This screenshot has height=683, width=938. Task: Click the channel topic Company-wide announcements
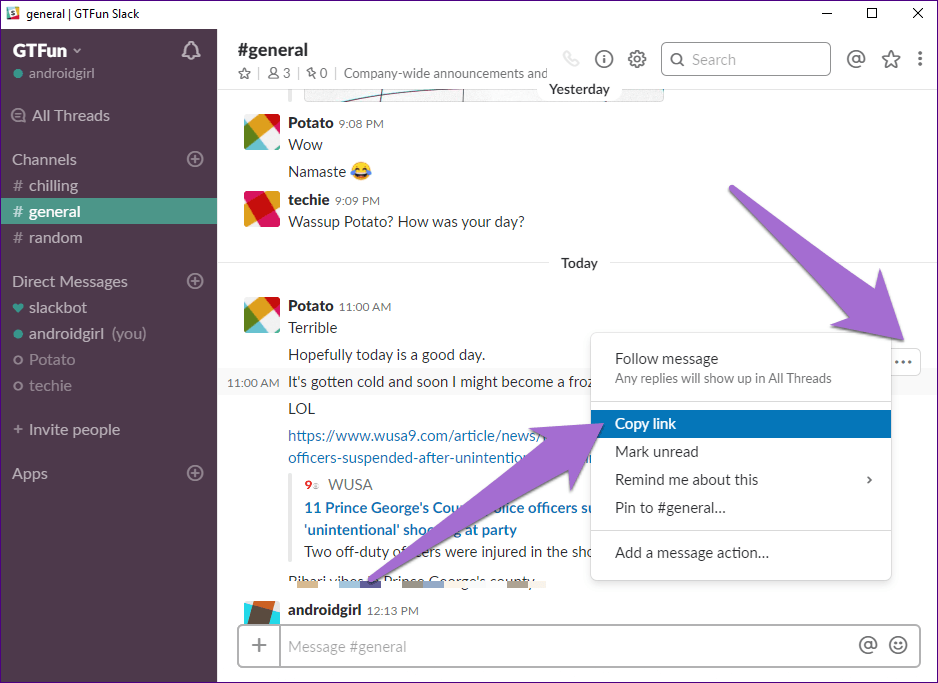click(x=445, y=73)
